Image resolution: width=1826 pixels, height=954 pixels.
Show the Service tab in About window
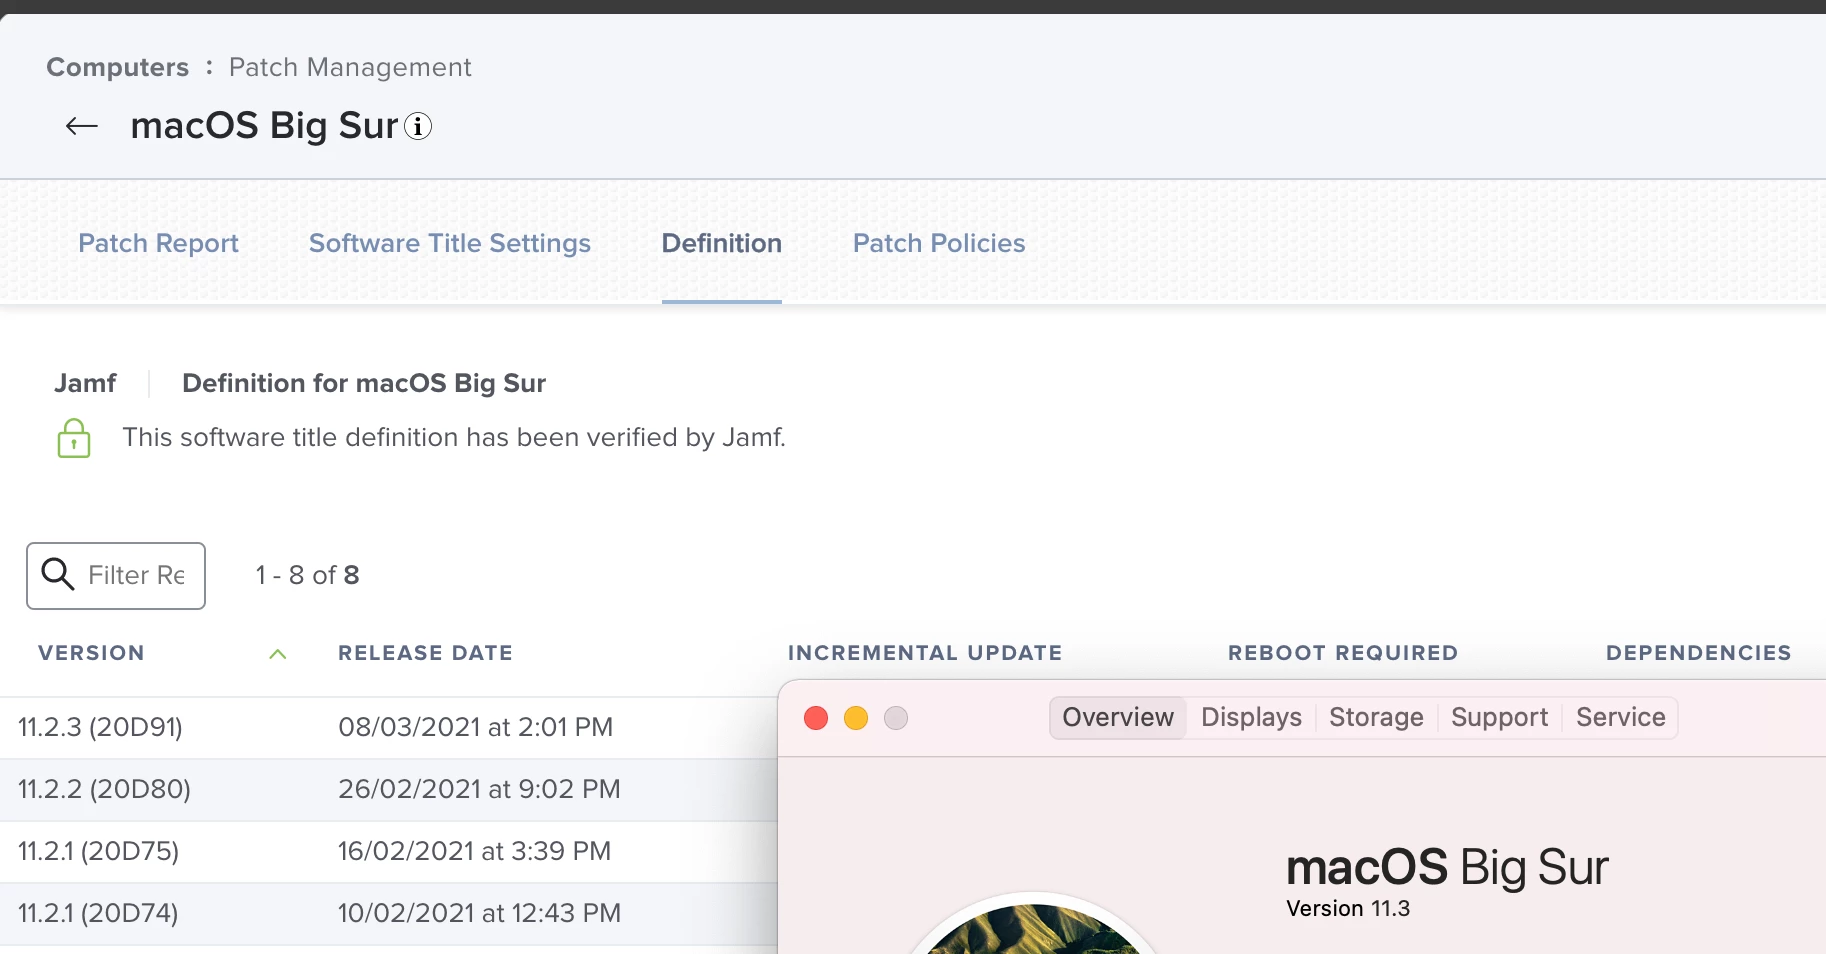(x=1621, y=718)
